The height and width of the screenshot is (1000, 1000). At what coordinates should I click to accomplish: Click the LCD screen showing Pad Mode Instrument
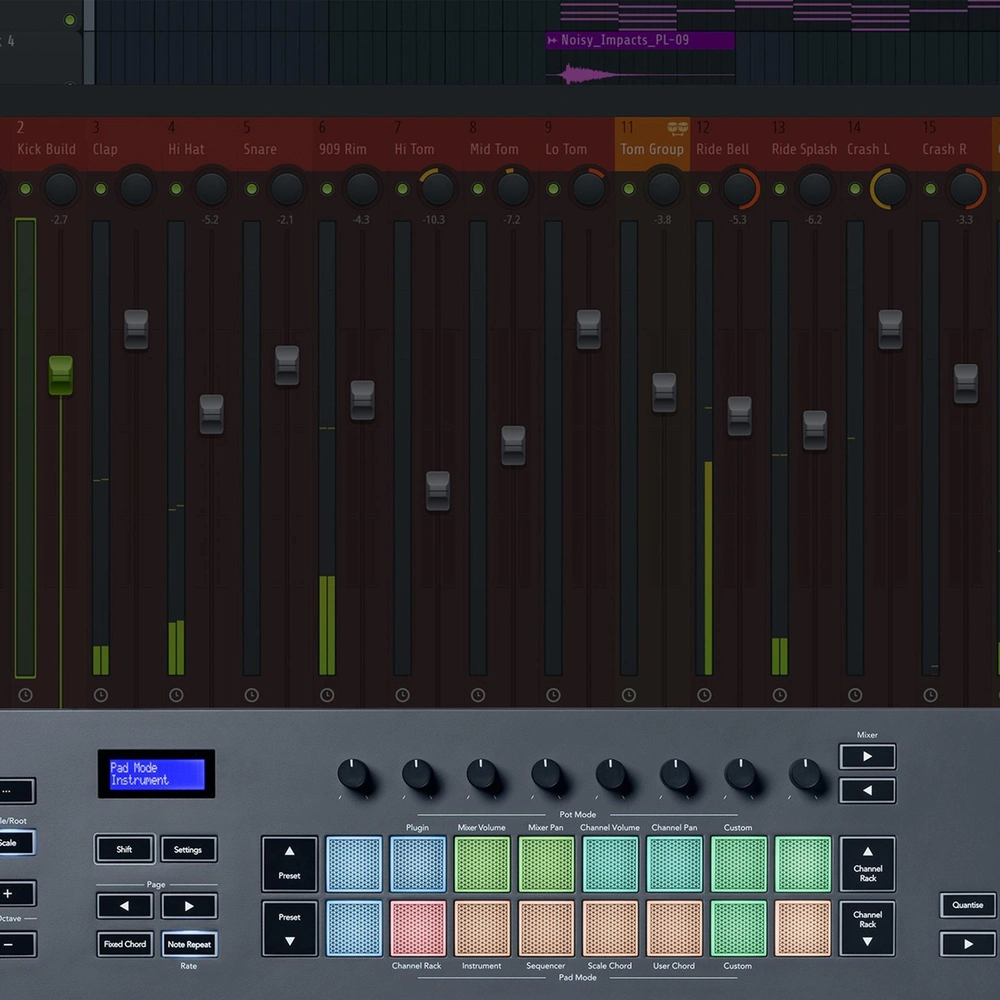coord(156,773)
